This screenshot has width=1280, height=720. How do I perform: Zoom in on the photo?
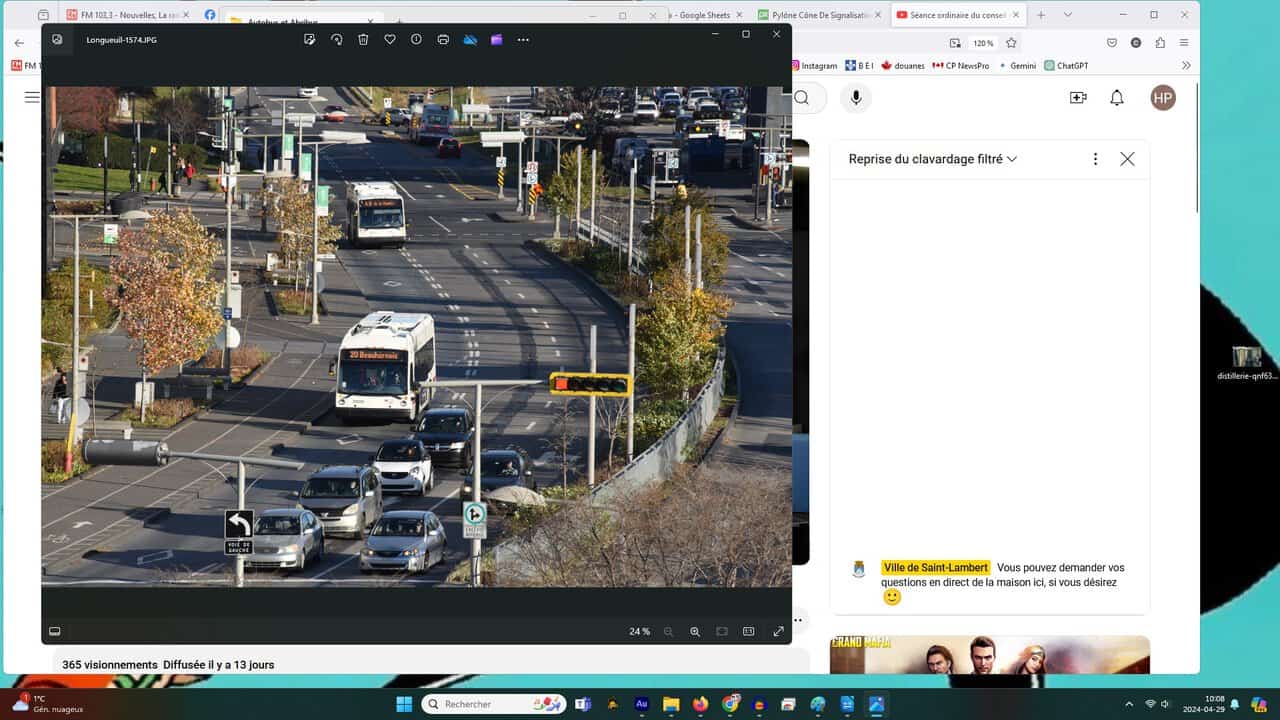[x=695, y=631]
